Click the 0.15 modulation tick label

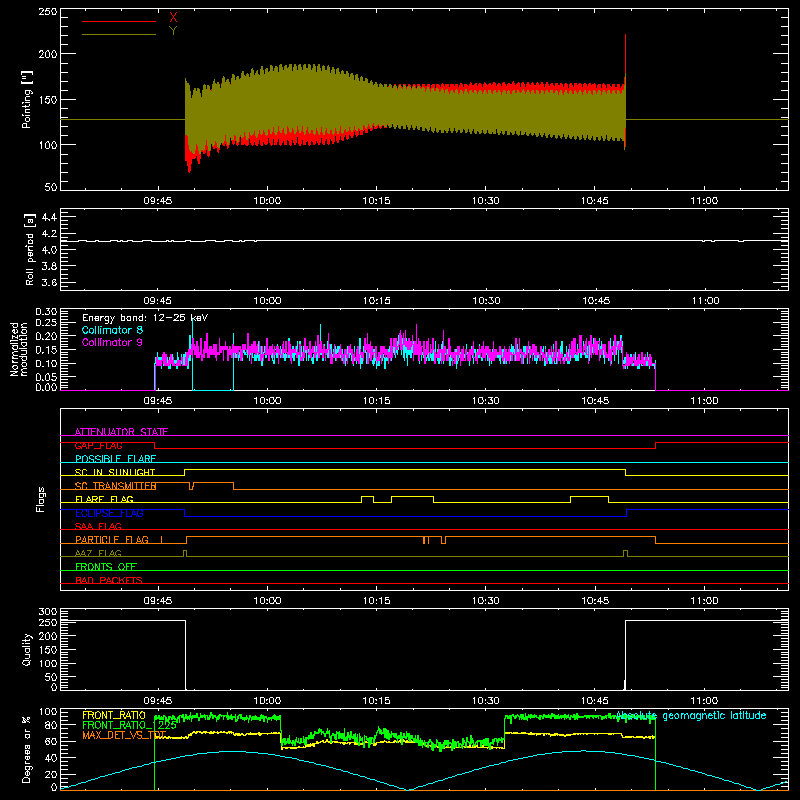pos(46,350)
